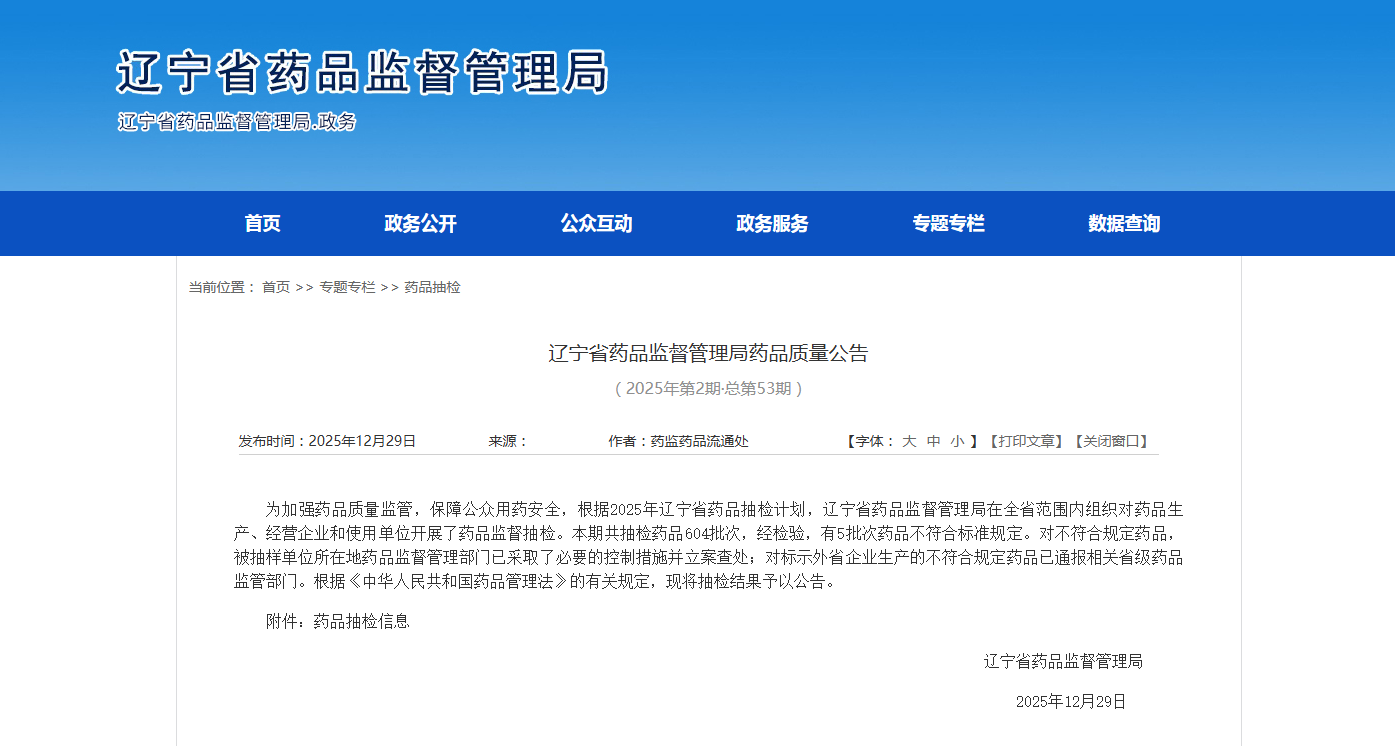The image size is (1395, 746).
Task: Click the 辽宁省药品监督管理局 site title logo
Action: point(362,72)
